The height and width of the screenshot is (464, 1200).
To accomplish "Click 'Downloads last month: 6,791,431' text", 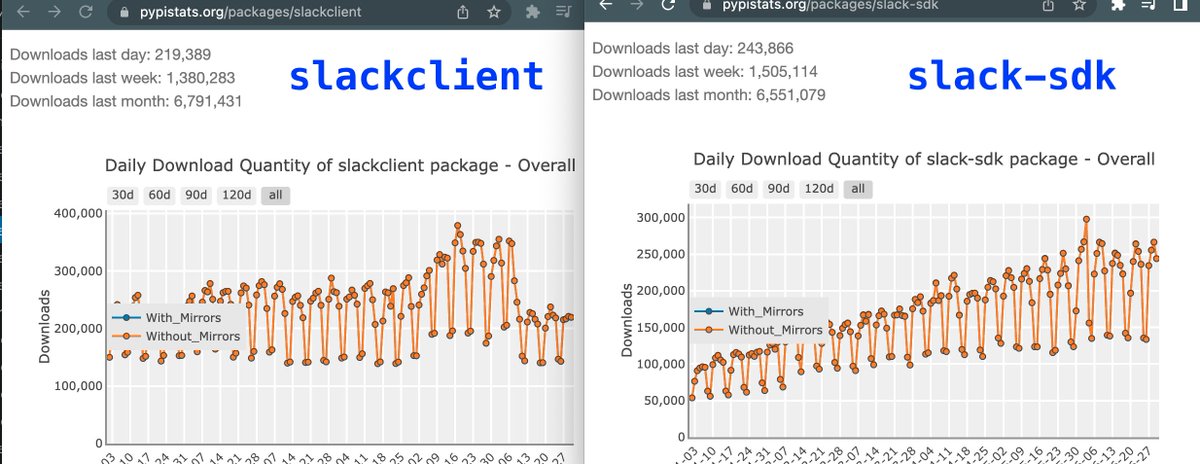I will (126, 101).
